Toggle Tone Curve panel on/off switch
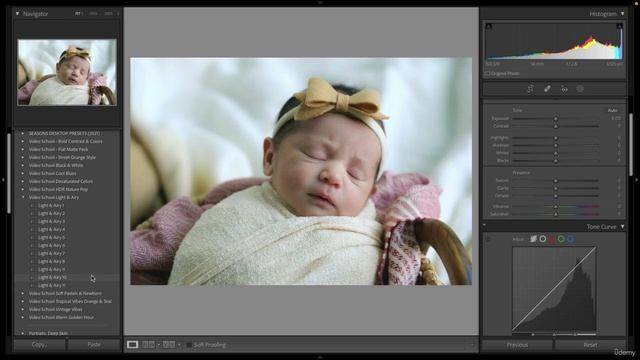This screenshot has width=640, height=360. 484,225
